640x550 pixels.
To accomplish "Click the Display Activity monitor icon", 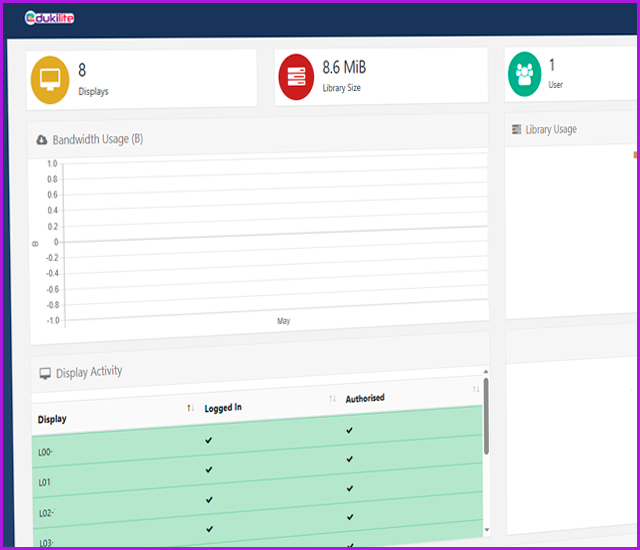I will (x=44, y=374).
